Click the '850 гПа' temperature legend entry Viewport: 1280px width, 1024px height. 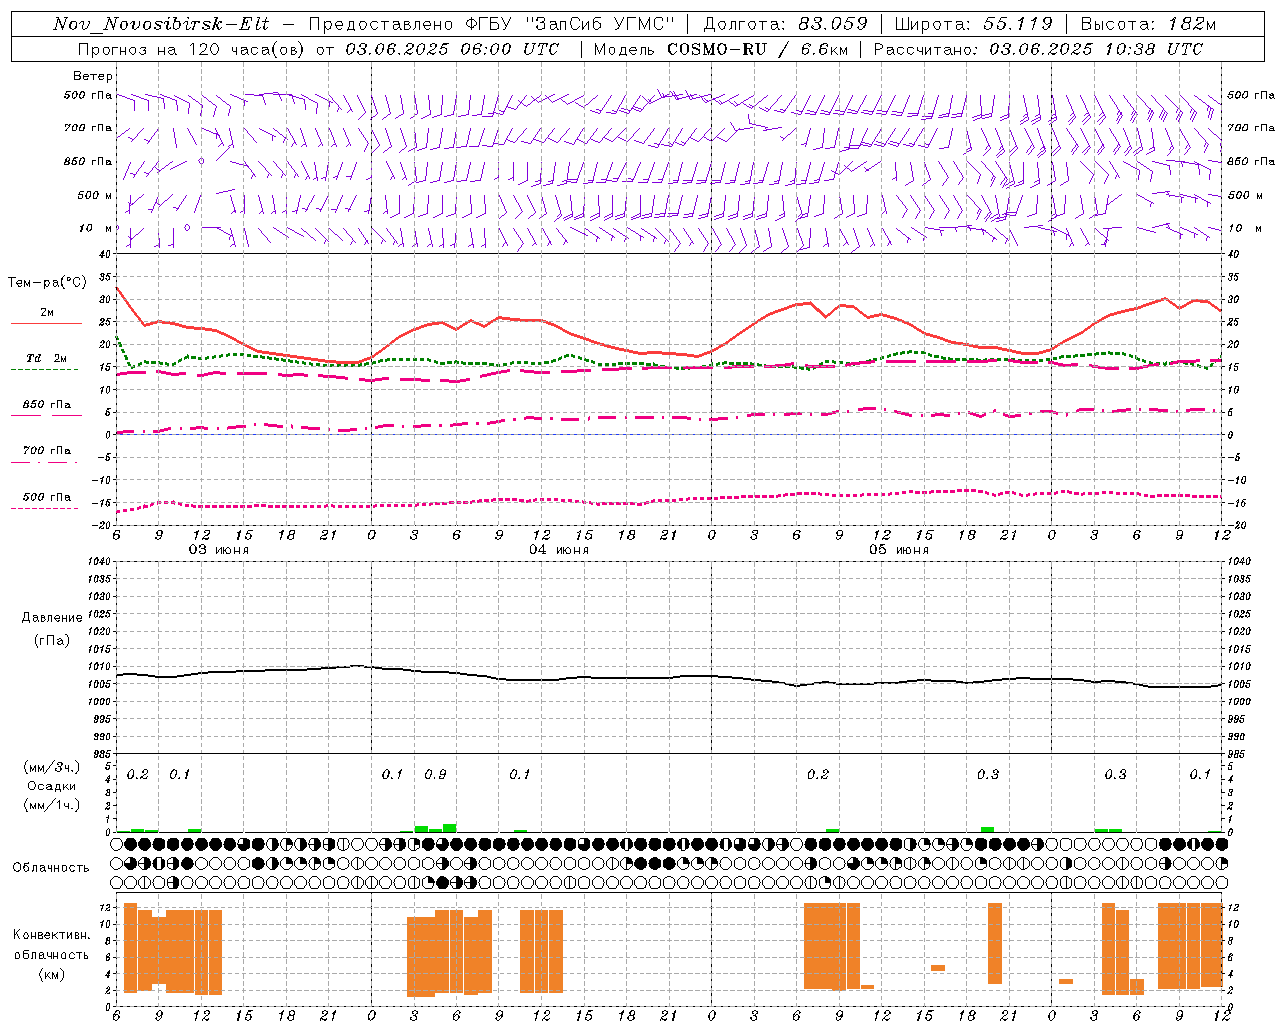[47, 405]
